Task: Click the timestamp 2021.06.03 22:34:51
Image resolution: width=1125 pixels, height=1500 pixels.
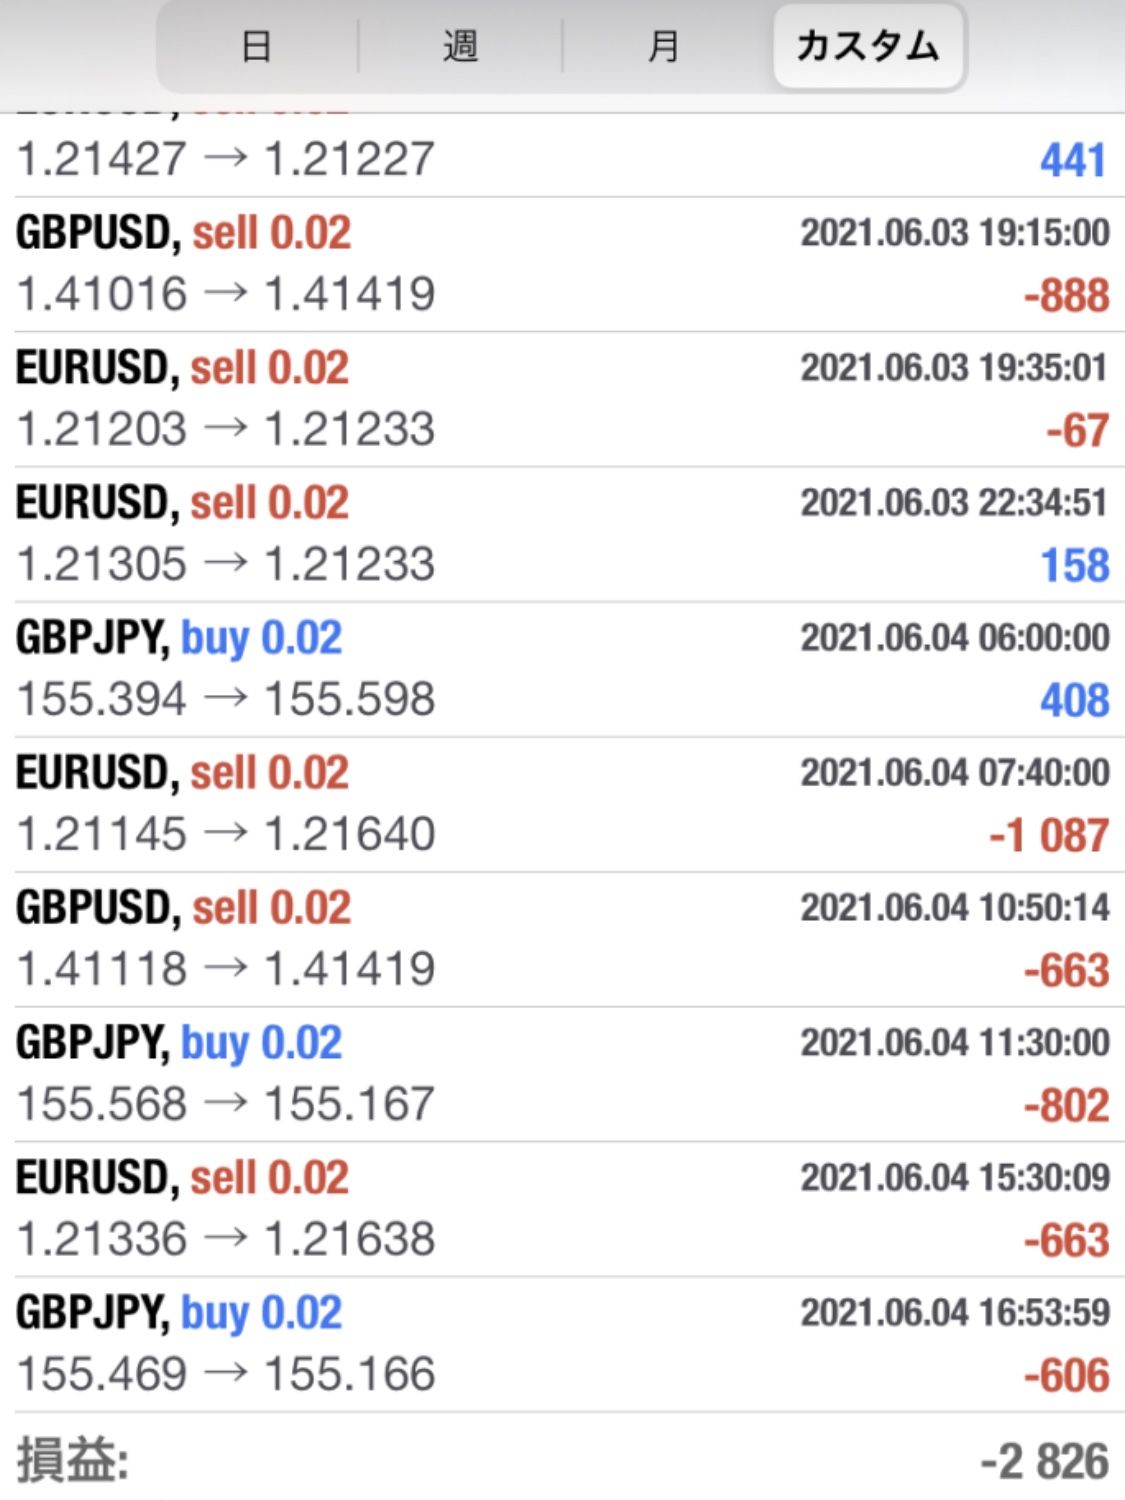Action: click(x=954, y=502)
